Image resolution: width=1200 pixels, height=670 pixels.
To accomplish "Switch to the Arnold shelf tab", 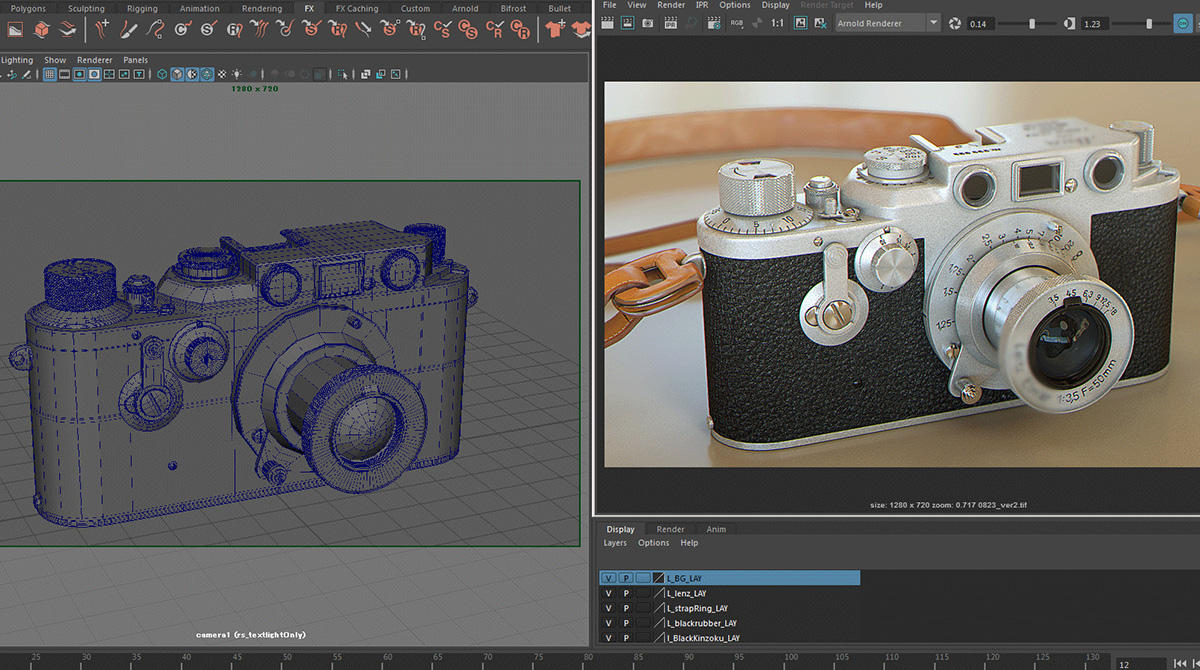I will pyautogui.click(x=465, y=8).
